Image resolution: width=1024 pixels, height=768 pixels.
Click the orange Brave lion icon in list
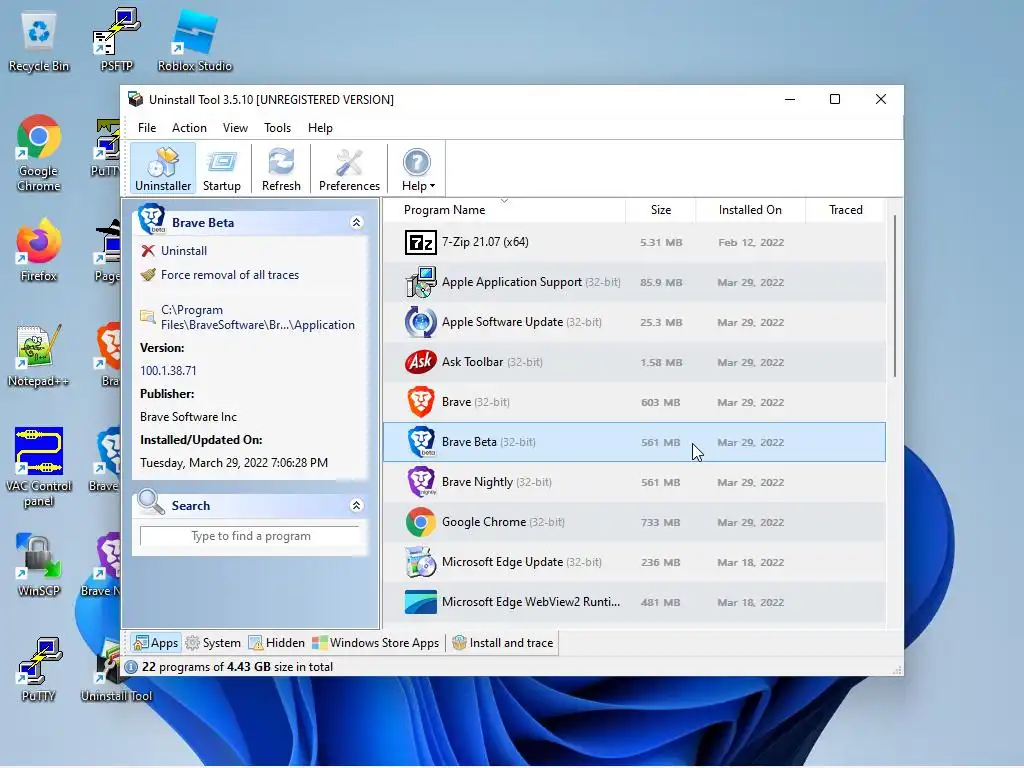click(421, 402)
